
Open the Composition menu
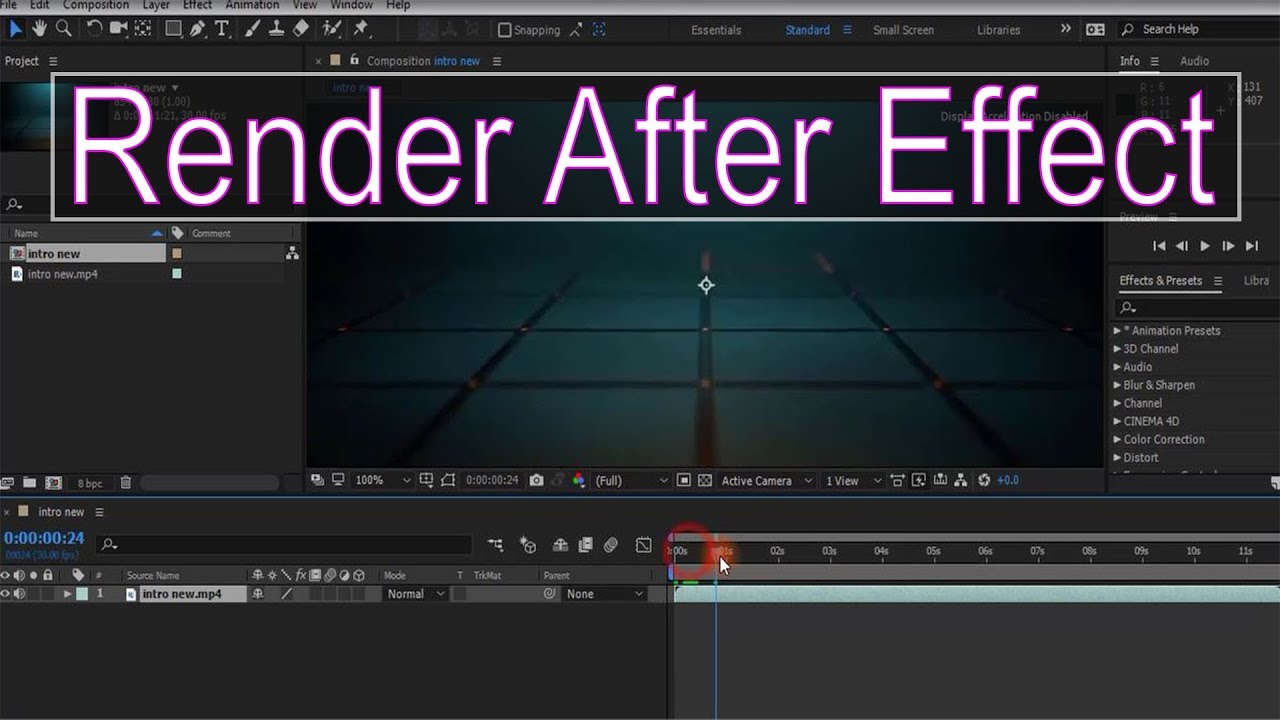coord(96,5)
